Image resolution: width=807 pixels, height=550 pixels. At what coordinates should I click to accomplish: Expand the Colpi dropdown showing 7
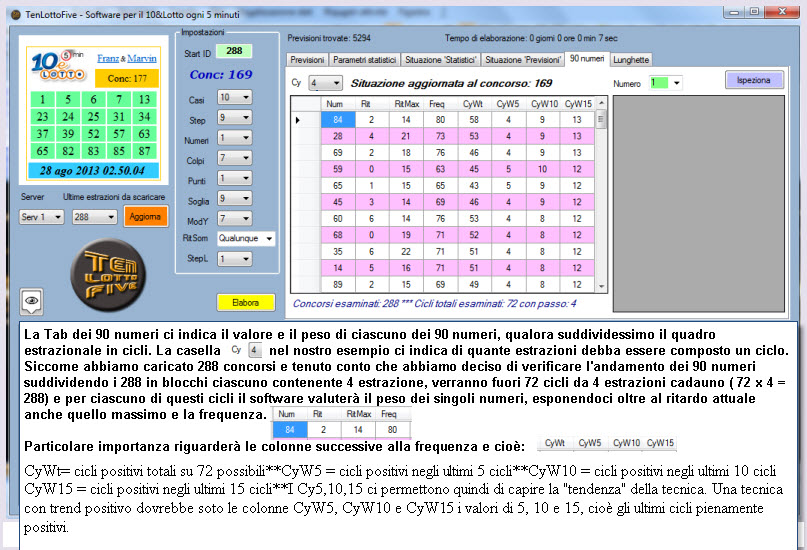point(235,158)
